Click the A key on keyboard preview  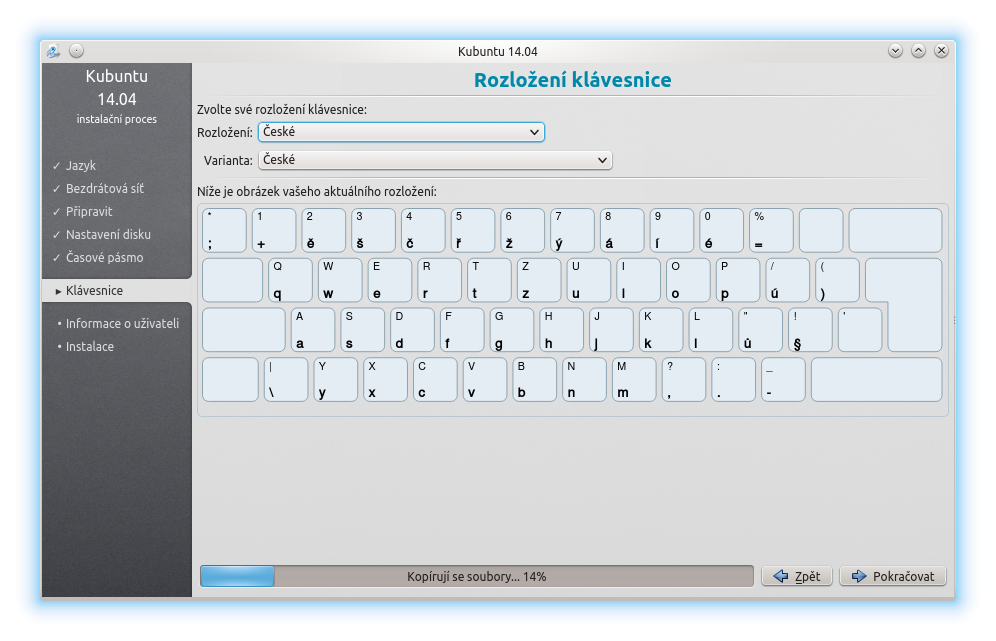[313, 330]
